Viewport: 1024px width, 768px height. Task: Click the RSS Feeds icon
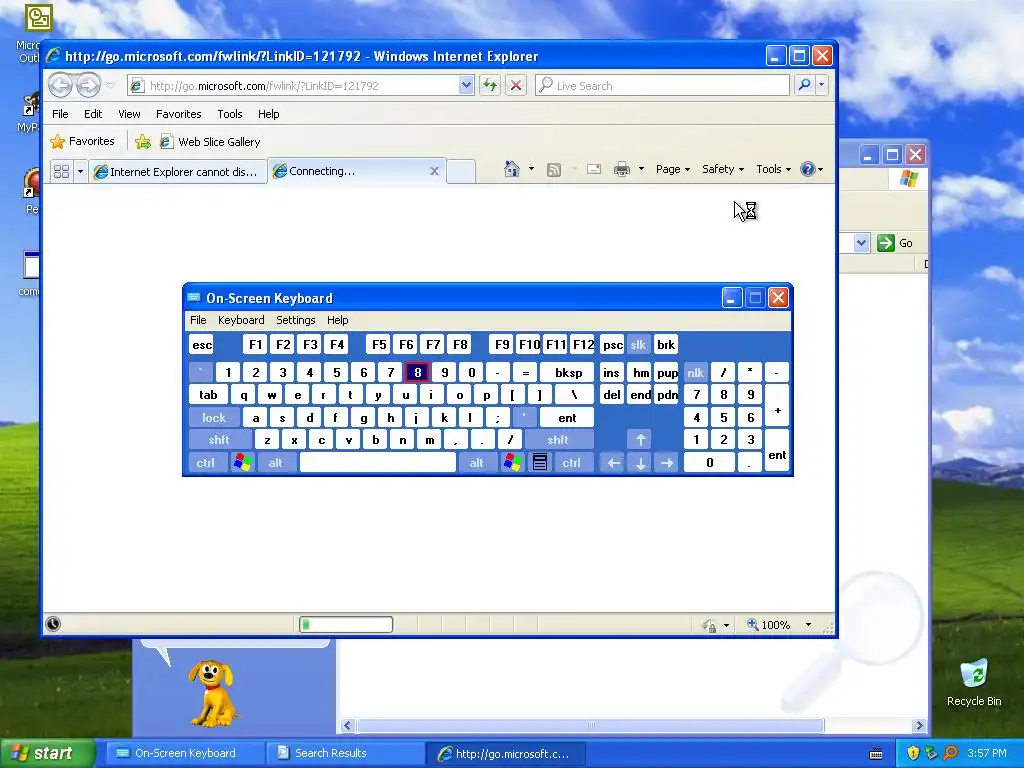click(x=554, y=170)
